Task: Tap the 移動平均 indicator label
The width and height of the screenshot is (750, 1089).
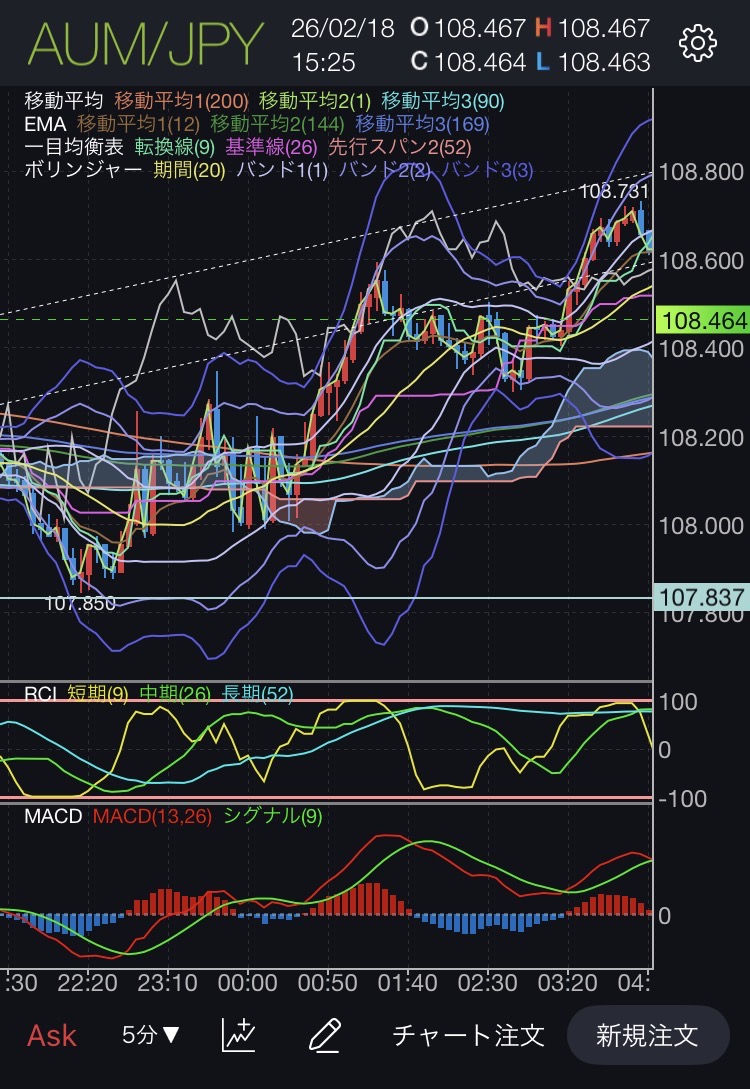Action: (x=63, y=101)
